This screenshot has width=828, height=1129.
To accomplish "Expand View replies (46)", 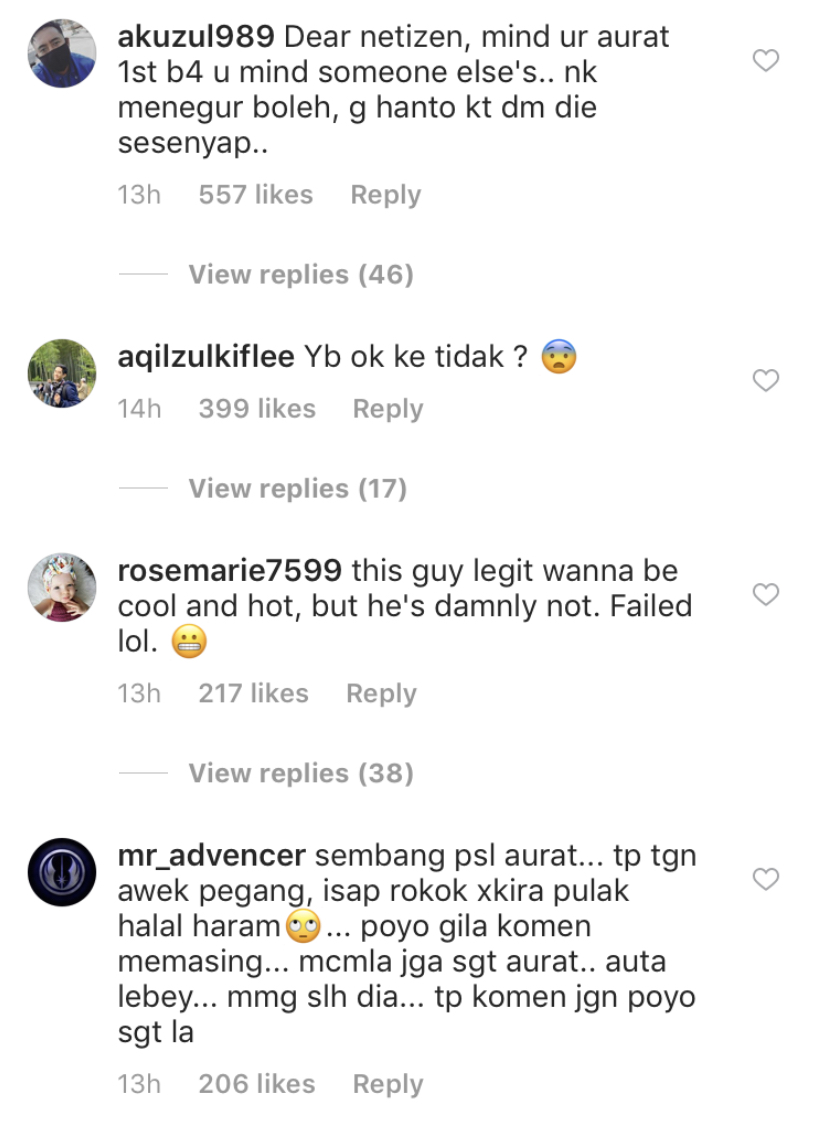I will [x=301, y=274].
